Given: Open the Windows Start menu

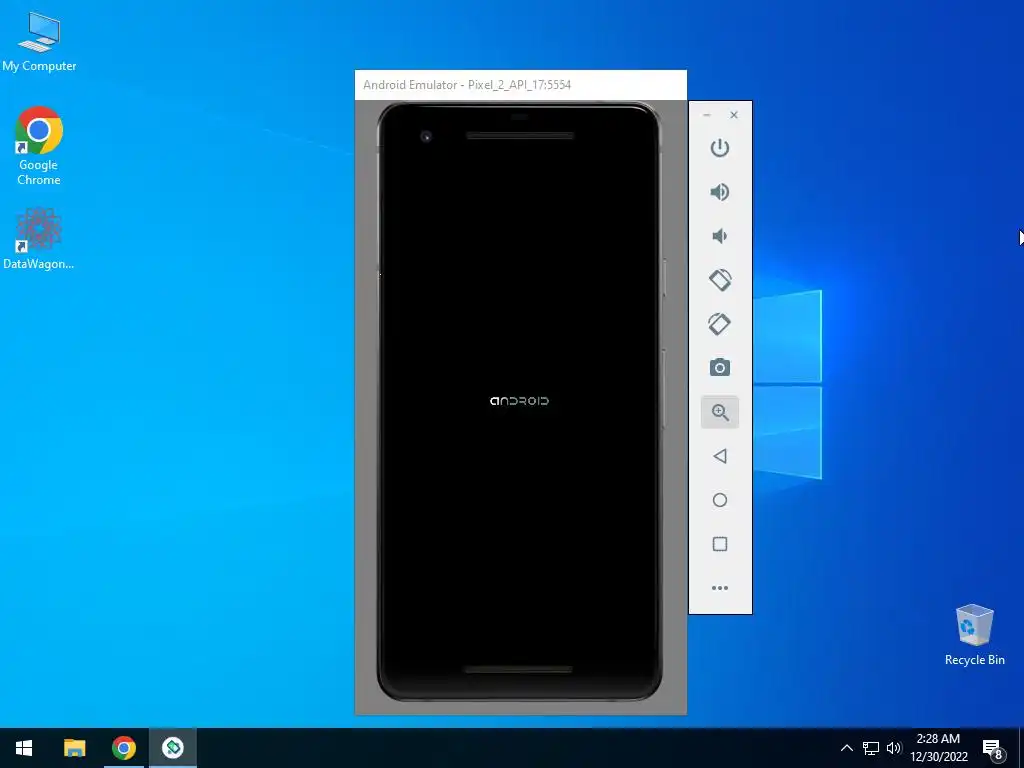Looking at the screenshot, I should click(24, 748).
